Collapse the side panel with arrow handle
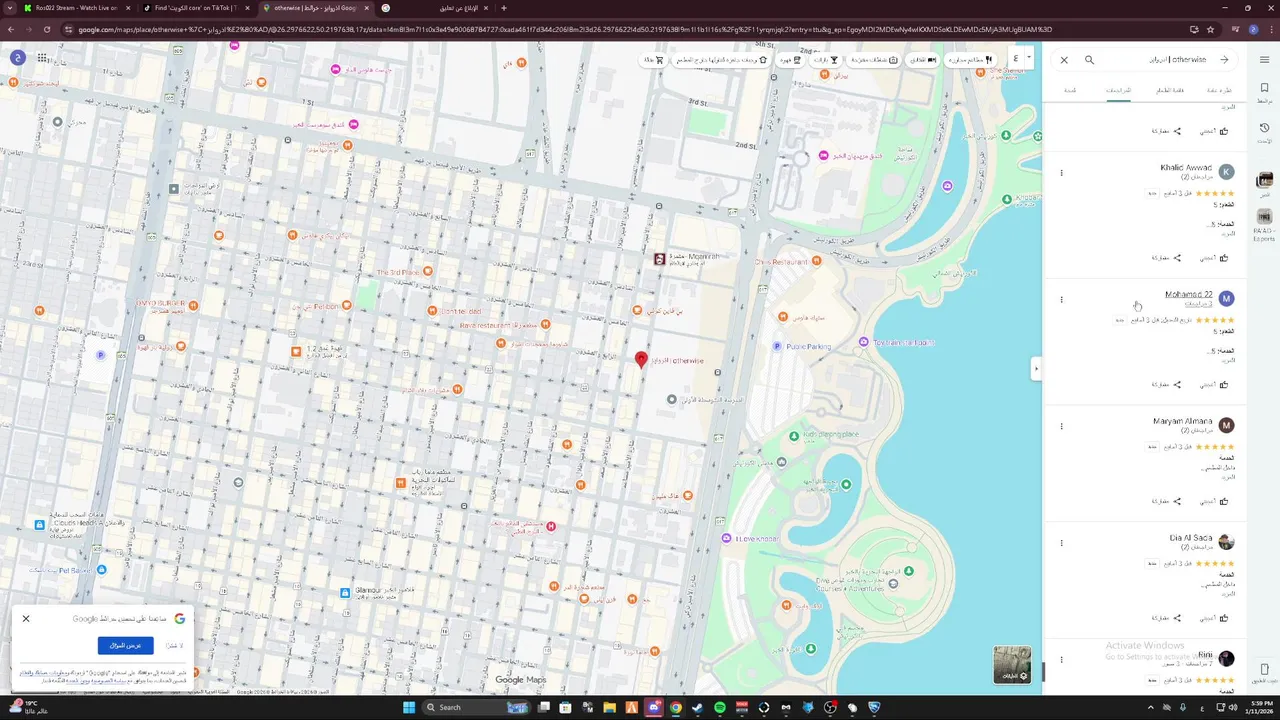 (x=1036, y=369)
